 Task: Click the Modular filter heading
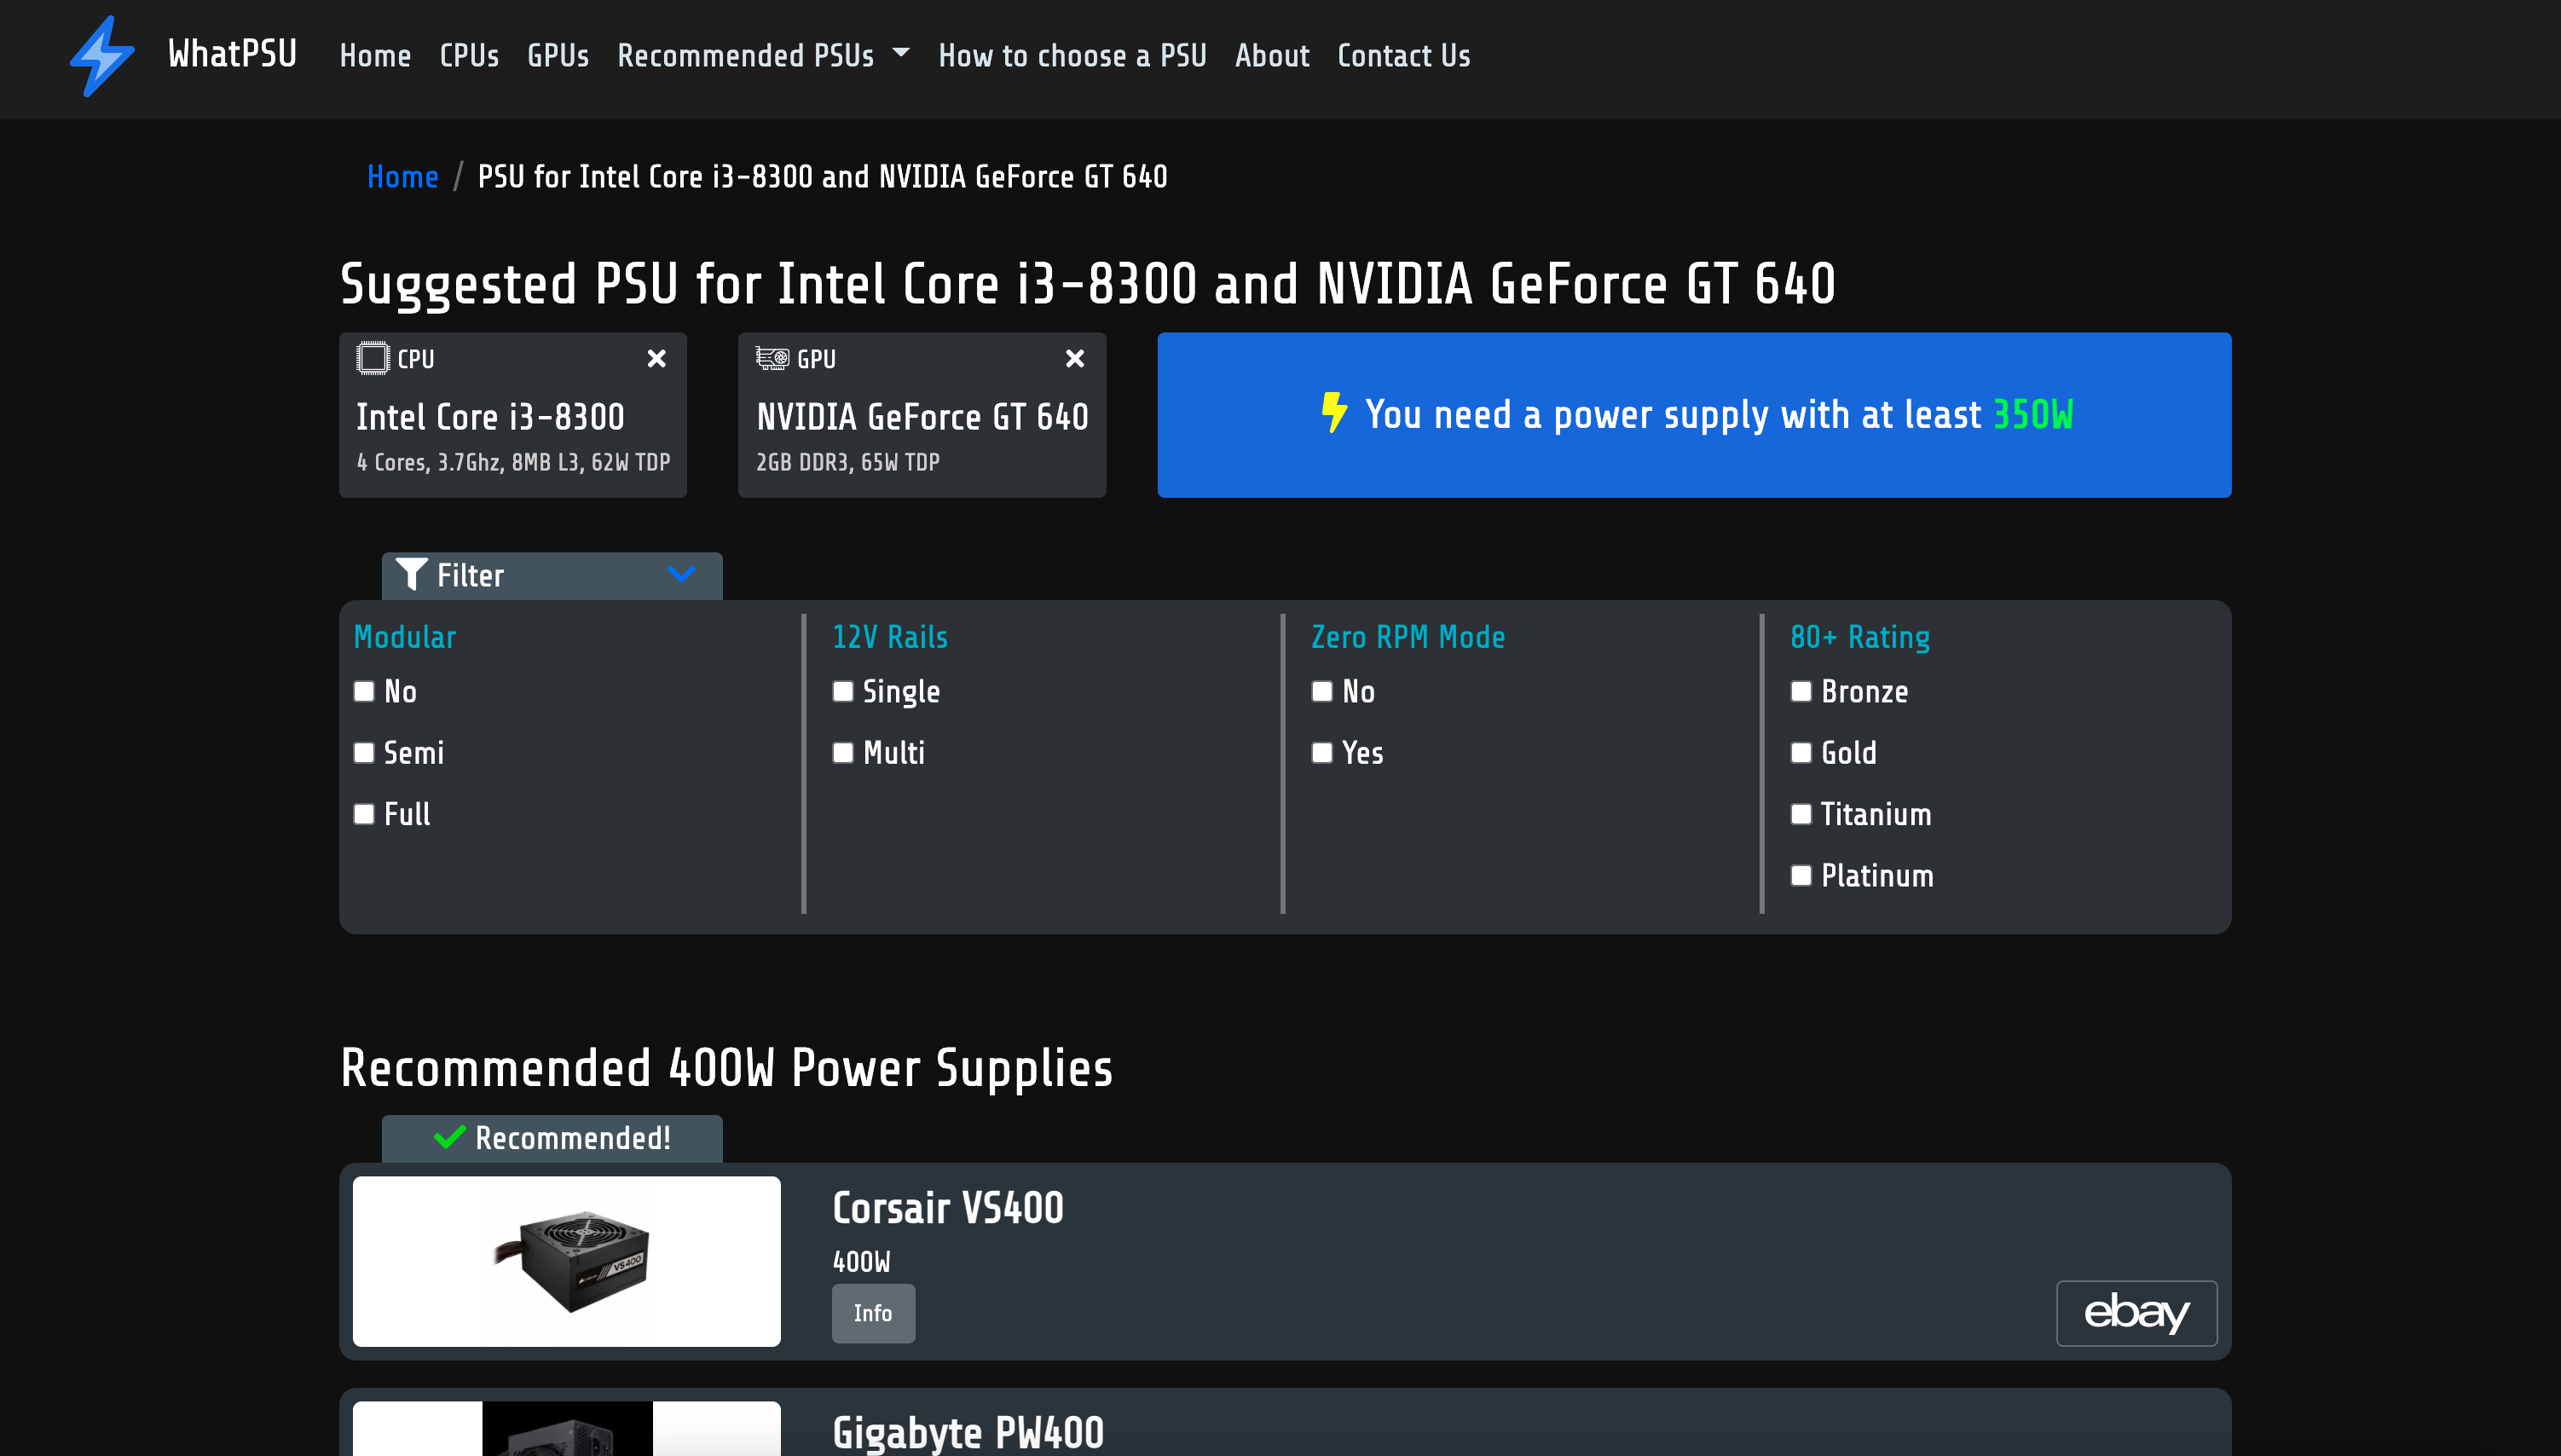coord(405,637)
